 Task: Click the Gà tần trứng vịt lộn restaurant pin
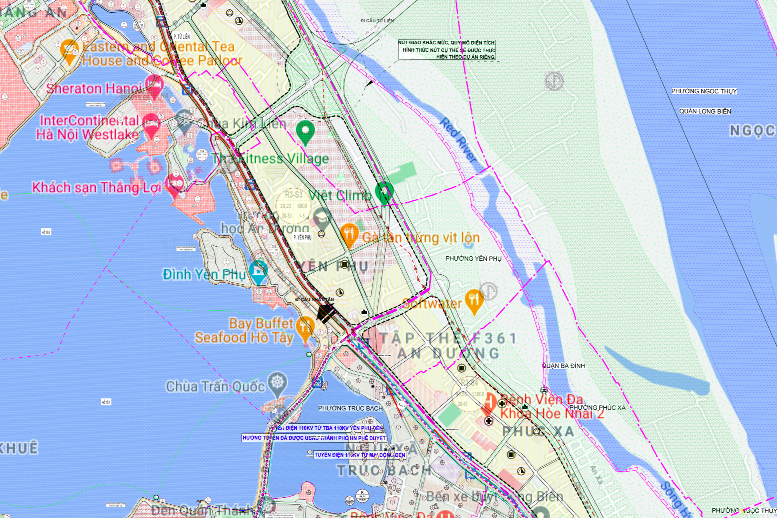coord(349,235)
